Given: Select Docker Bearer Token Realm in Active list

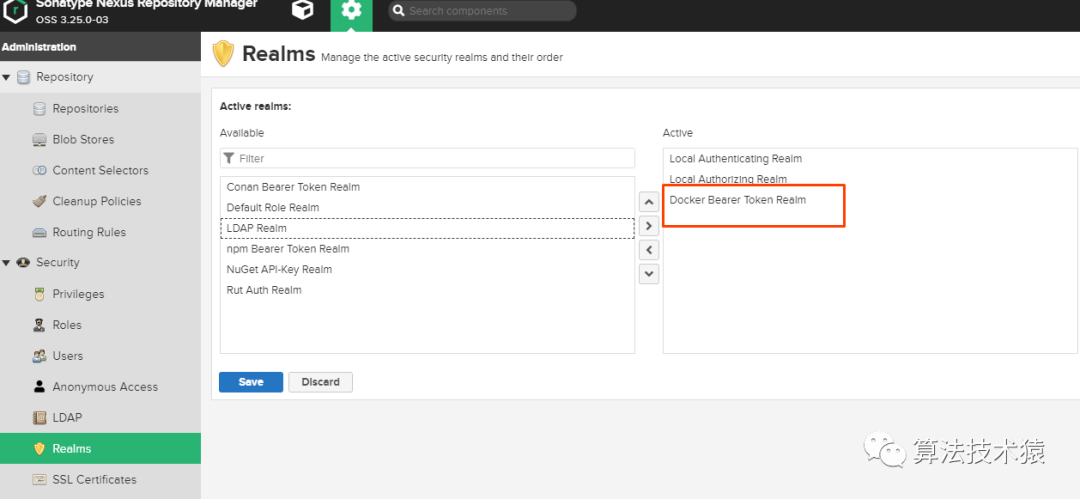Looking at the screenshot, I should (x=737, y=200).
